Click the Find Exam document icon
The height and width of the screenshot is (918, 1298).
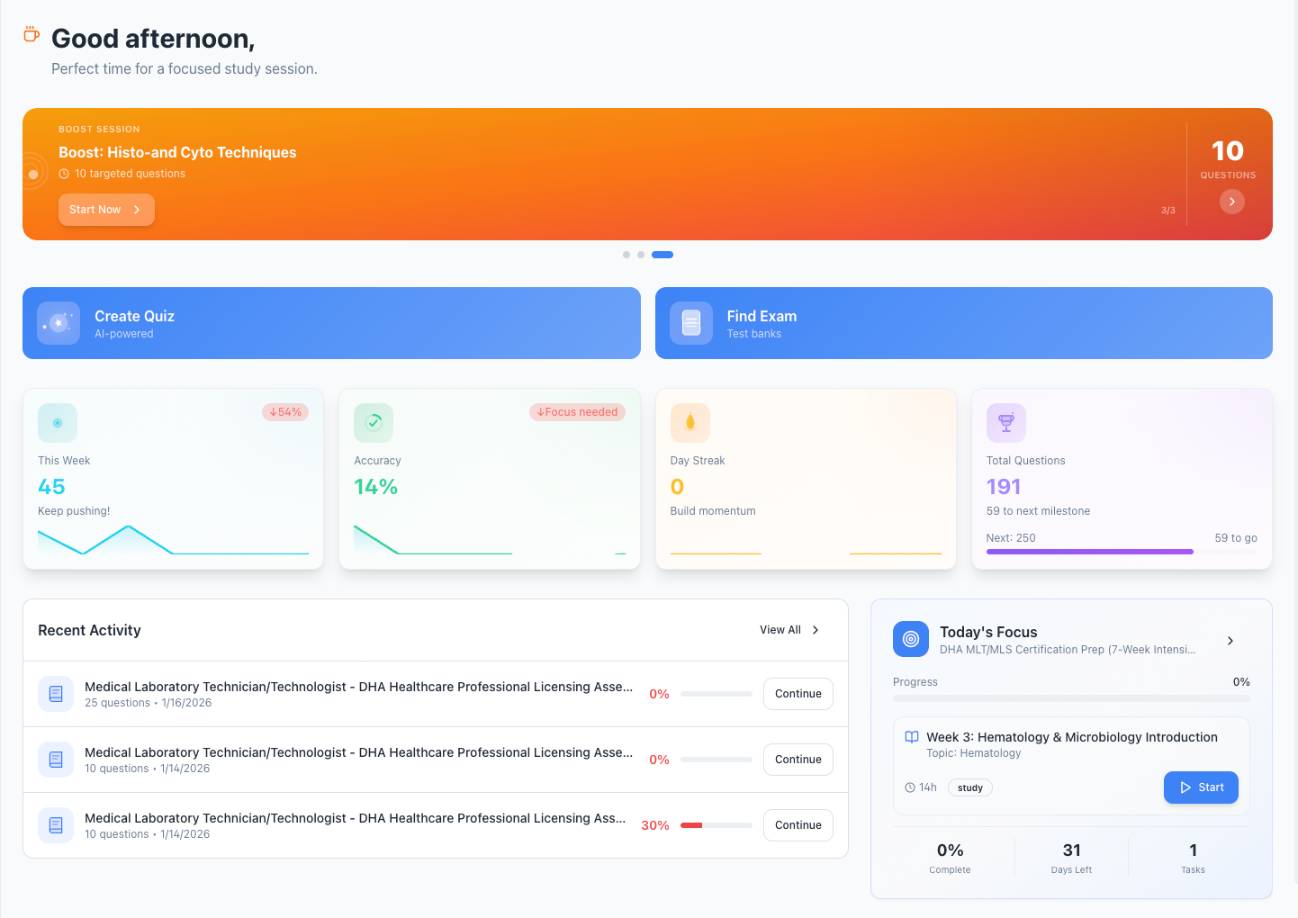pos(691,323)
